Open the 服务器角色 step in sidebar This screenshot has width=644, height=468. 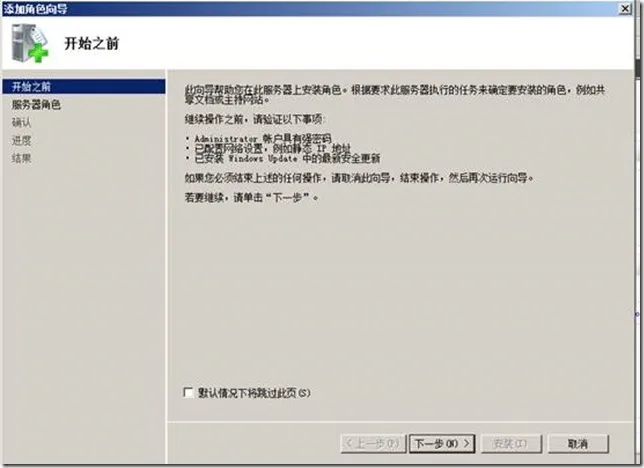click(36, 105)
